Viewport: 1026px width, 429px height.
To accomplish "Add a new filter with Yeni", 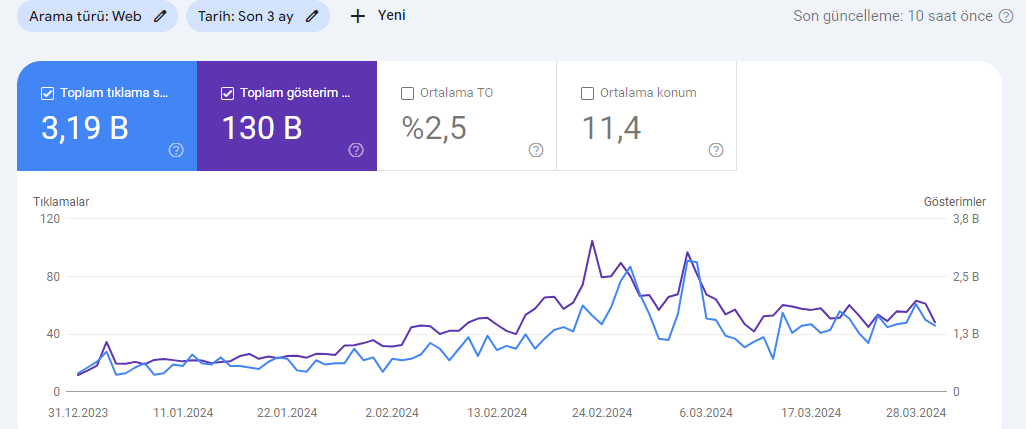I will [378, 16].
